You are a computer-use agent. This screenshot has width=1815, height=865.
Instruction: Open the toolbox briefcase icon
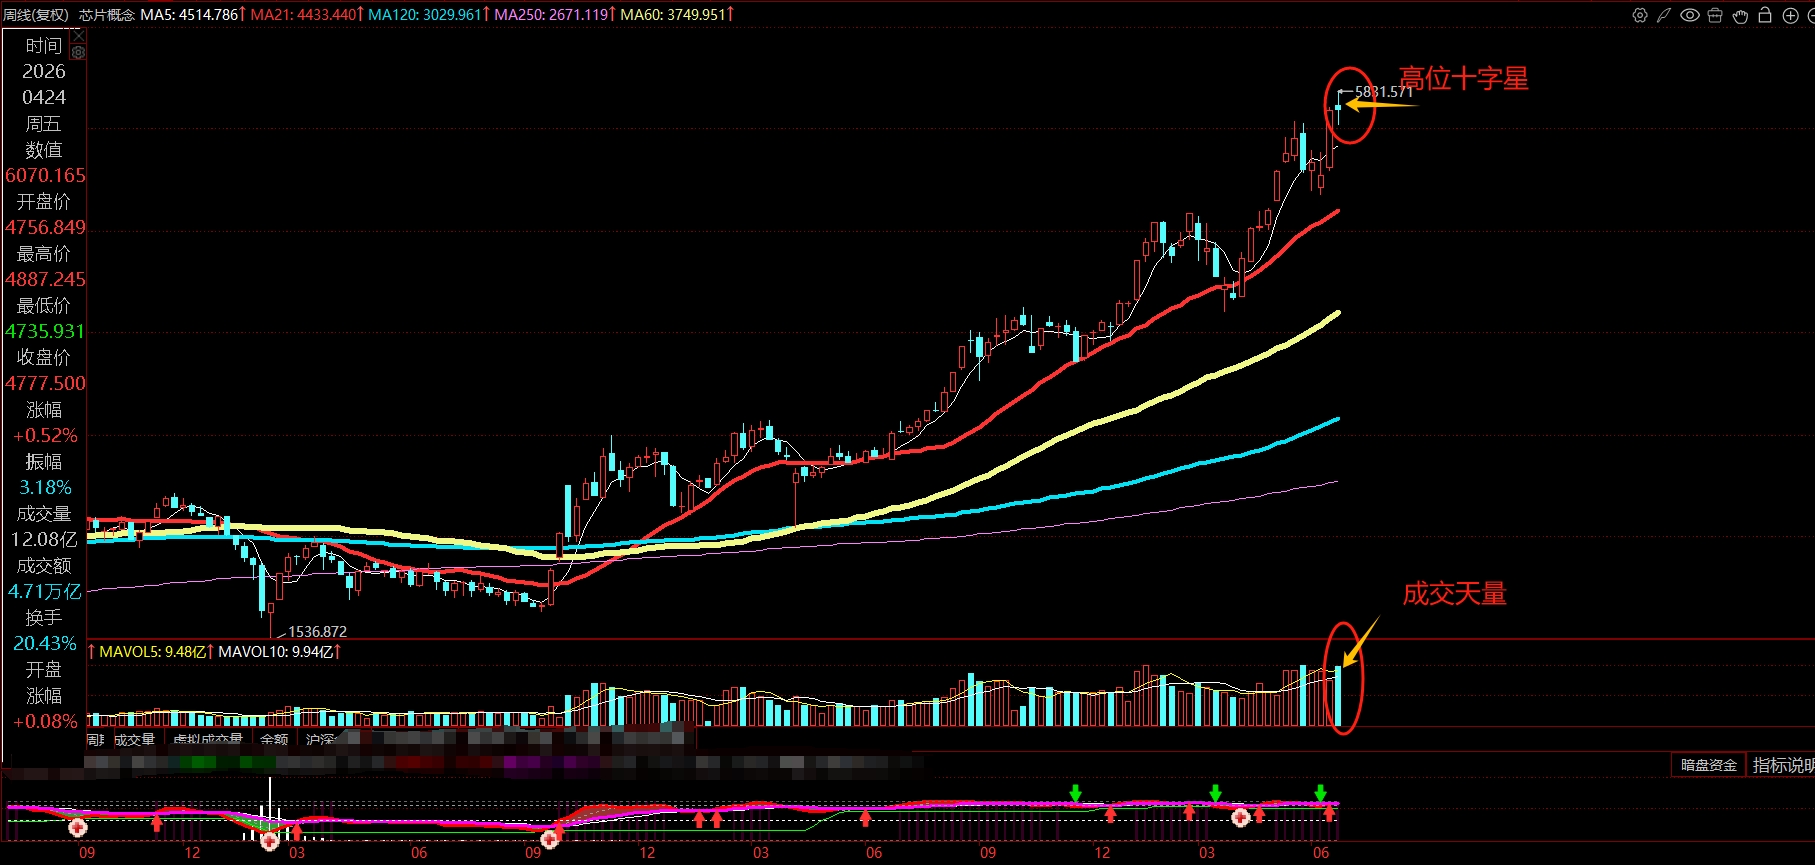tap(1715, 15)
